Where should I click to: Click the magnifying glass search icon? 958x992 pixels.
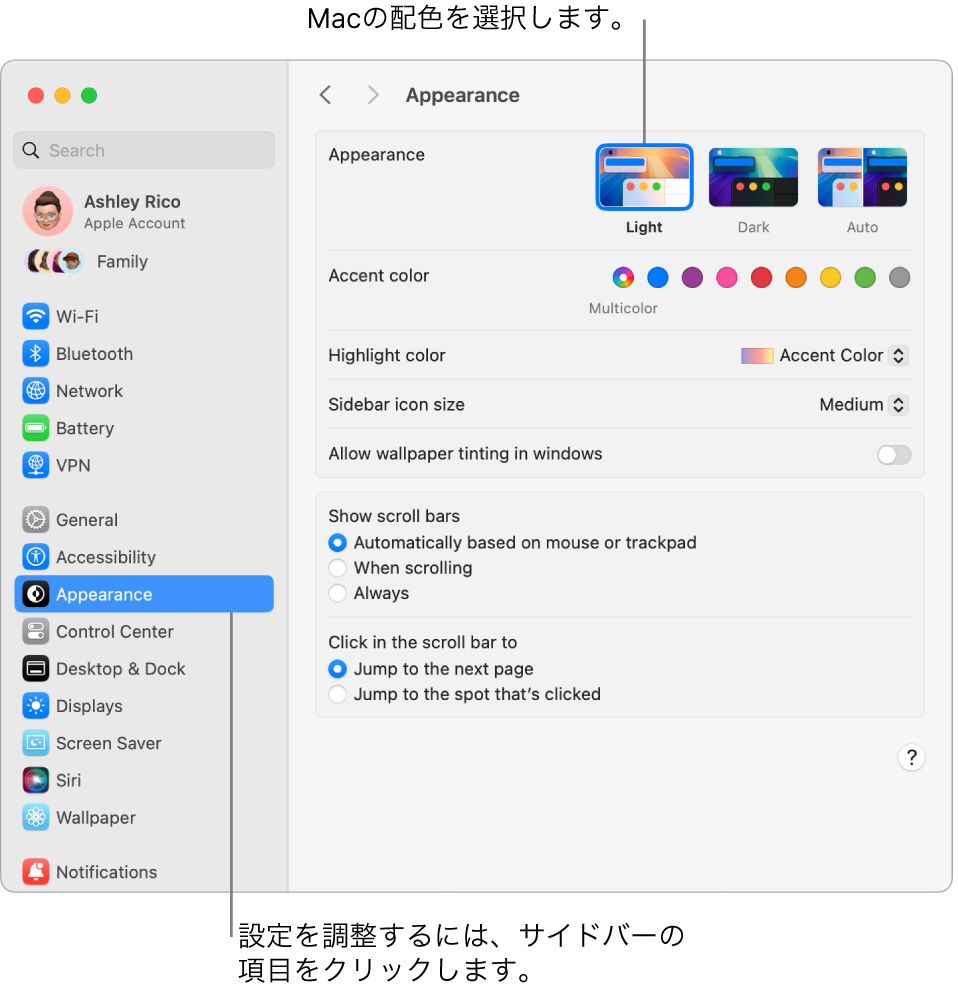(30, 150)
